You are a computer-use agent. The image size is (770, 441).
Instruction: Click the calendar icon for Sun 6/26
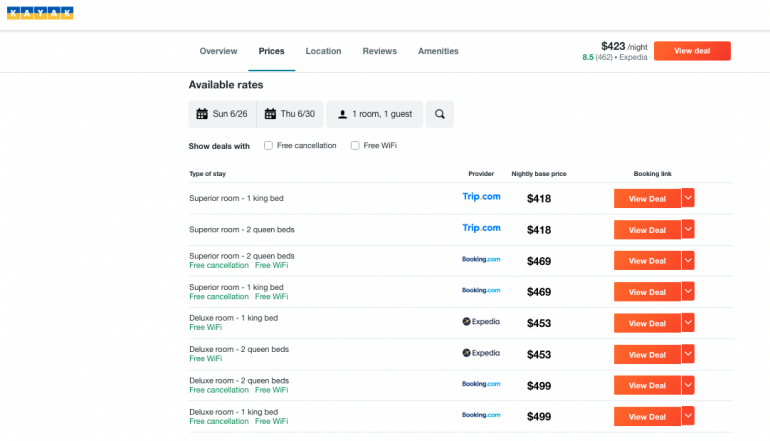[x=202, y=114]
